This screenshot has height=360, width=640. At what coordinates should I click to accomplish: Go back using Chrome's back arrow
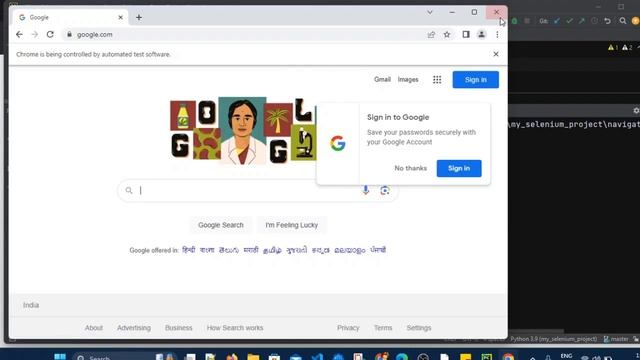[19, 35]
